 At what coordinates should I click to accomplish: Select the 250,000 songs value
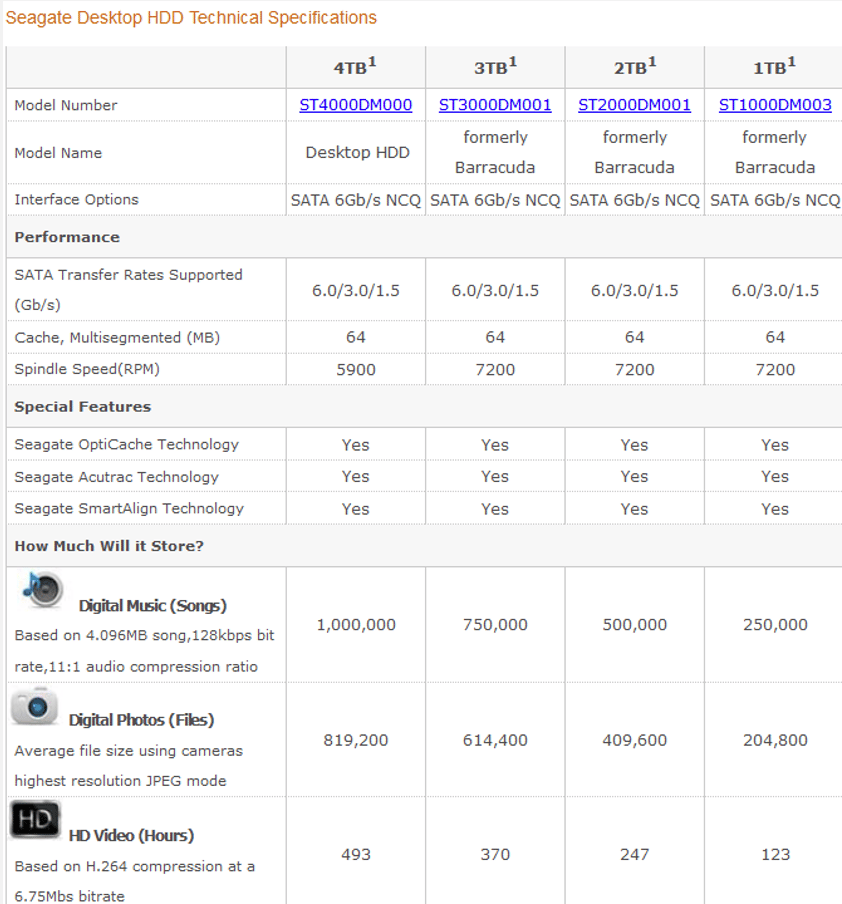[x=775, y=625]
